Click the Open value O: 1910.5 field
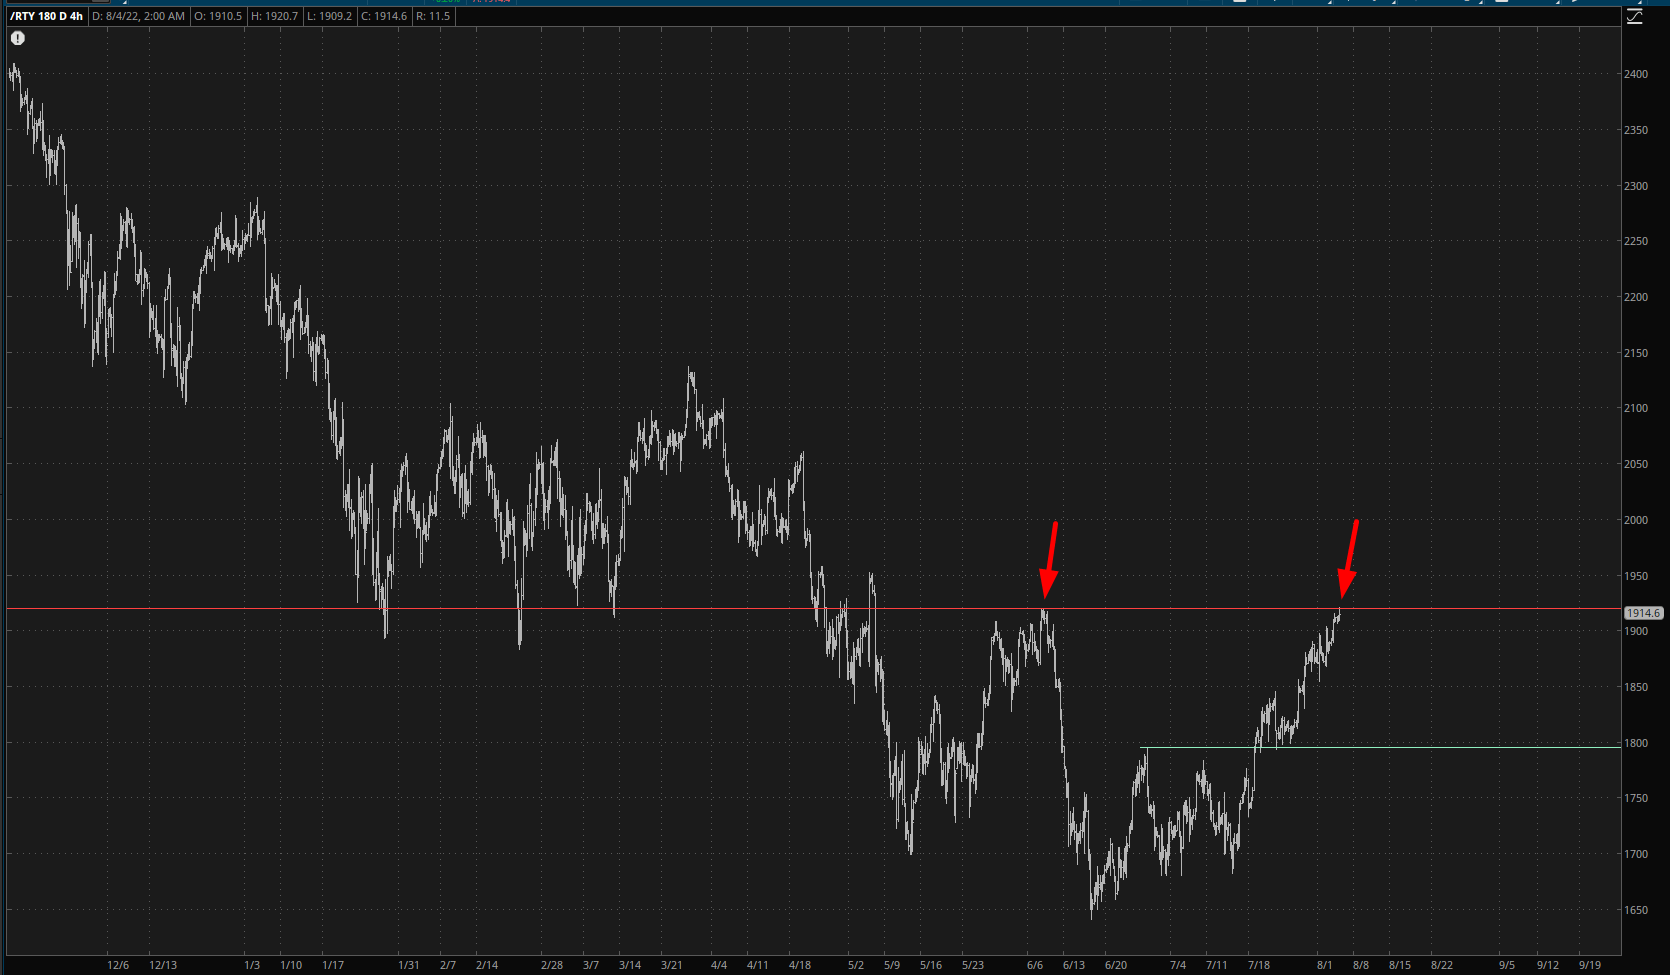1670x975 pixels. click(x=218, y=16)
